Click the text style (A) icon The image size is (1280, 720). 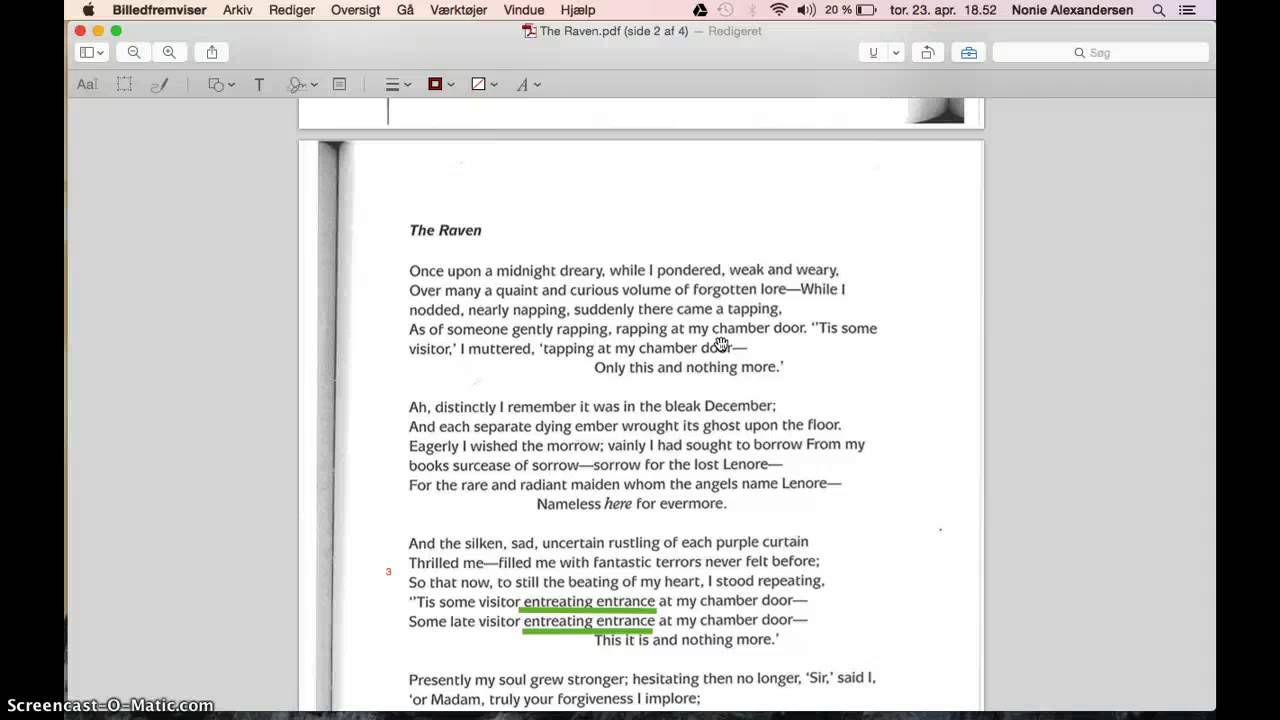(522, 85)
